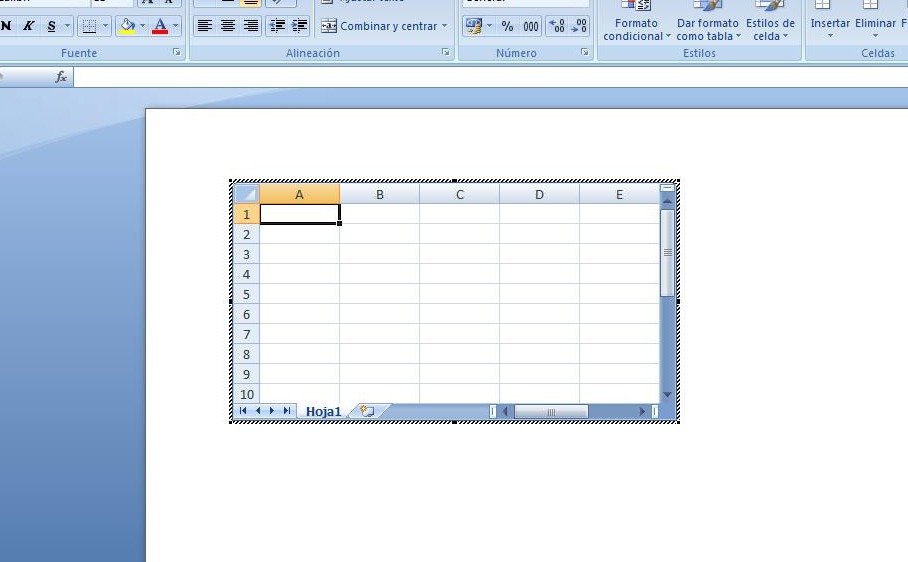The width and height of the screenshot is (908, 562).
Task: Select column A header
Action: (299, 194)
